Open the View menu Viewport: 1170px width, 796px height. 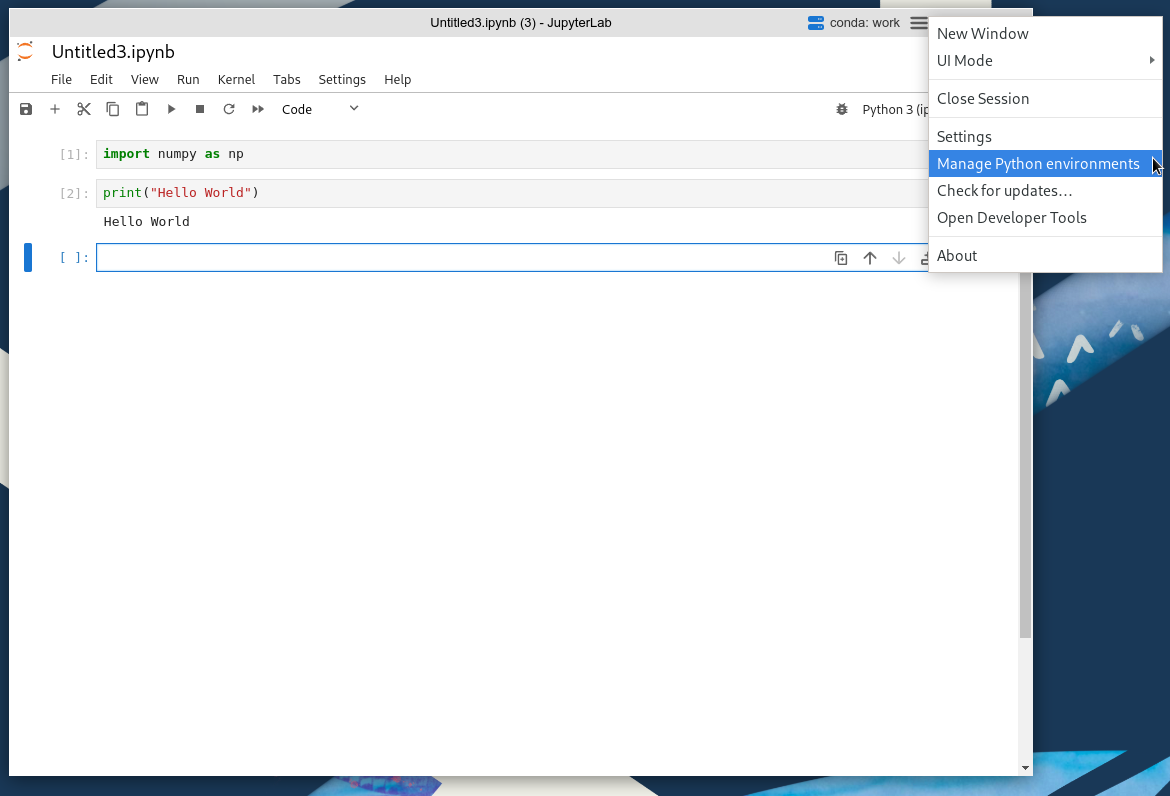click(x=145, y=79)
